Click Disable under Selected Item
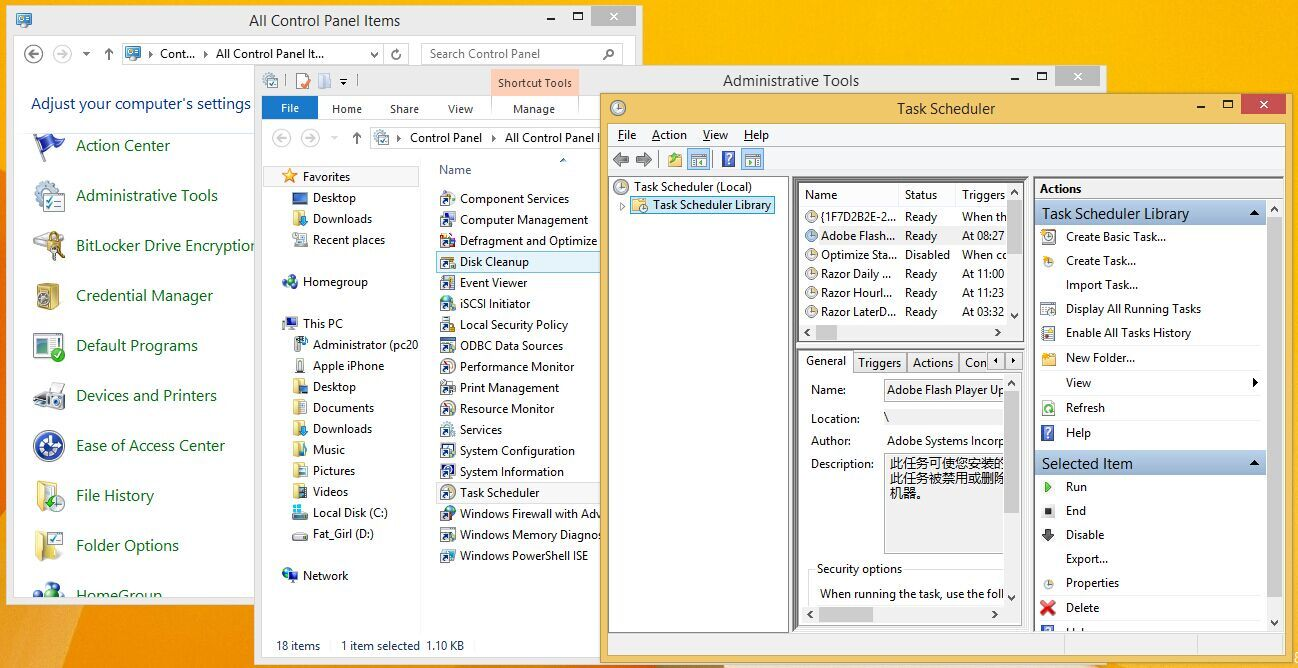1298x668 pixels. tap(1084, 535)
